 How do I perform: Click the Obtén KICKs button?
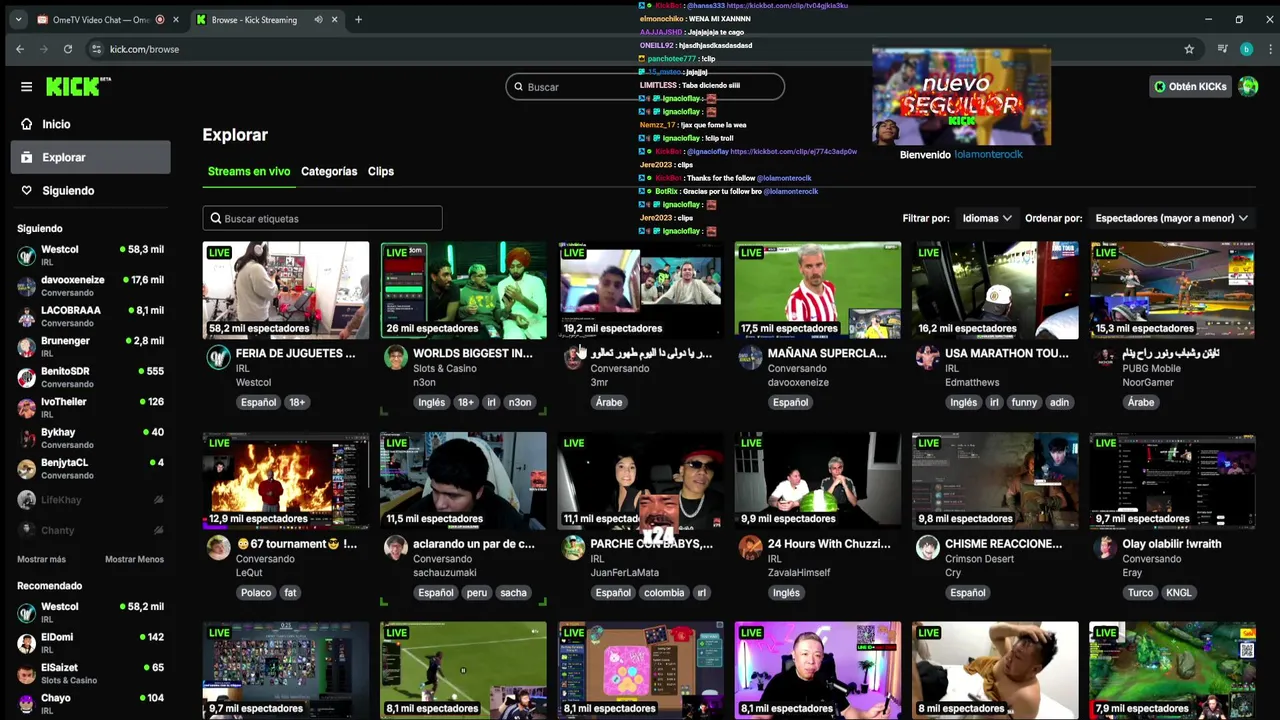pyautogui.click(x=1190, y=86)
